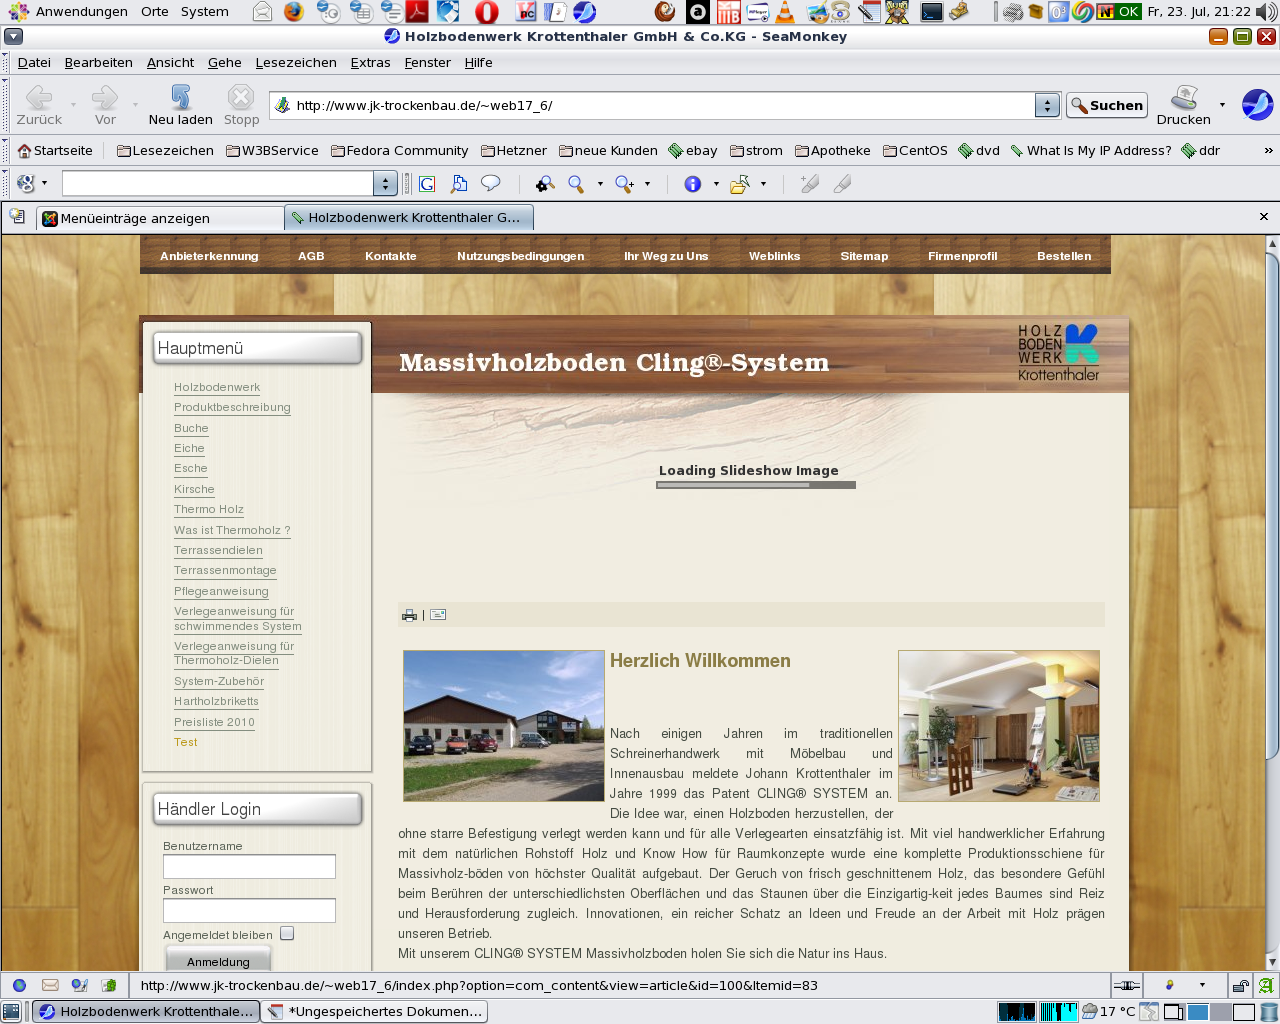Image resolution: width=1280 pixels, height=1024 pixels.
Task: Reload the page with Neu laden
Action: point(180,105)
